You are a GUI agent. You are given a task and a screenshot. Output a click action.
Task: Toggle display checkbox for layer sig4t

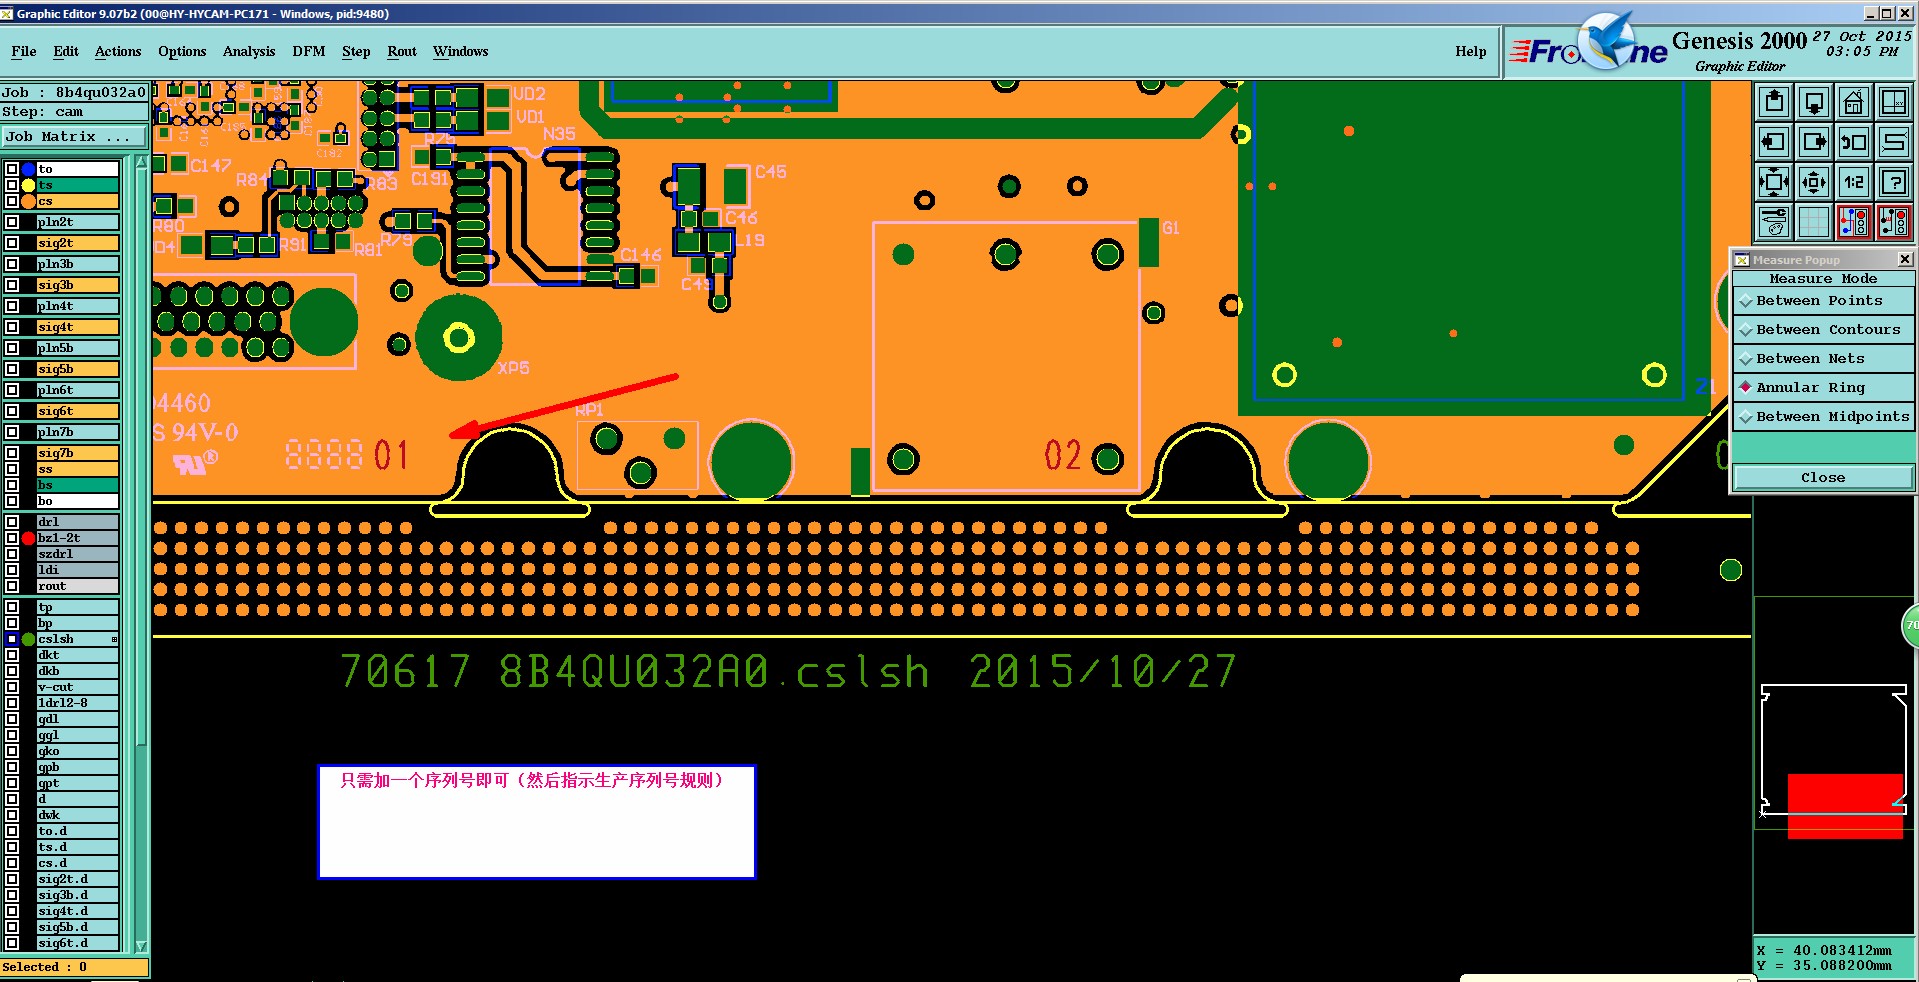tap(12, 327)
